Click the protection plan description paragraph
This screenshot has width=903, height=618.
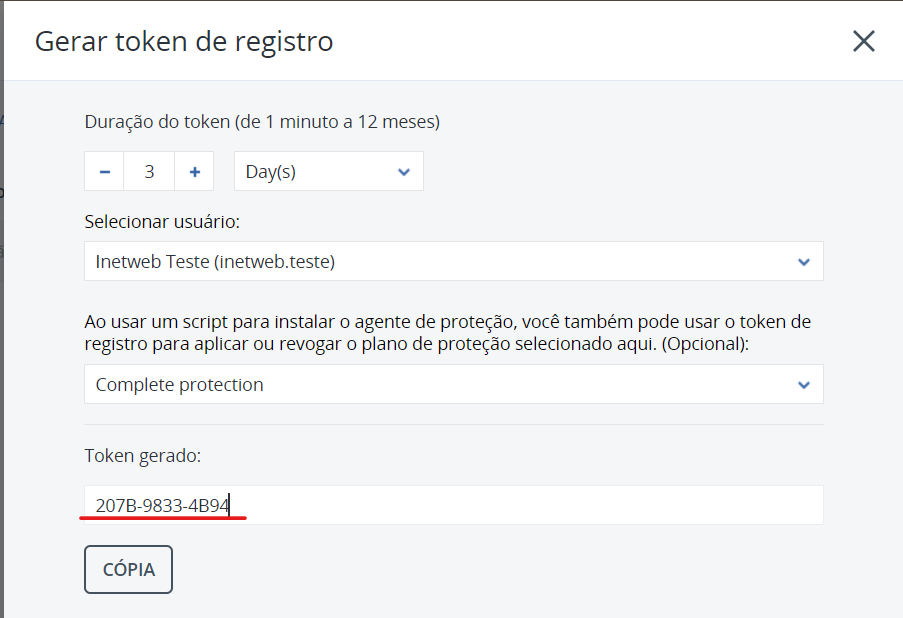pos(447,332)
